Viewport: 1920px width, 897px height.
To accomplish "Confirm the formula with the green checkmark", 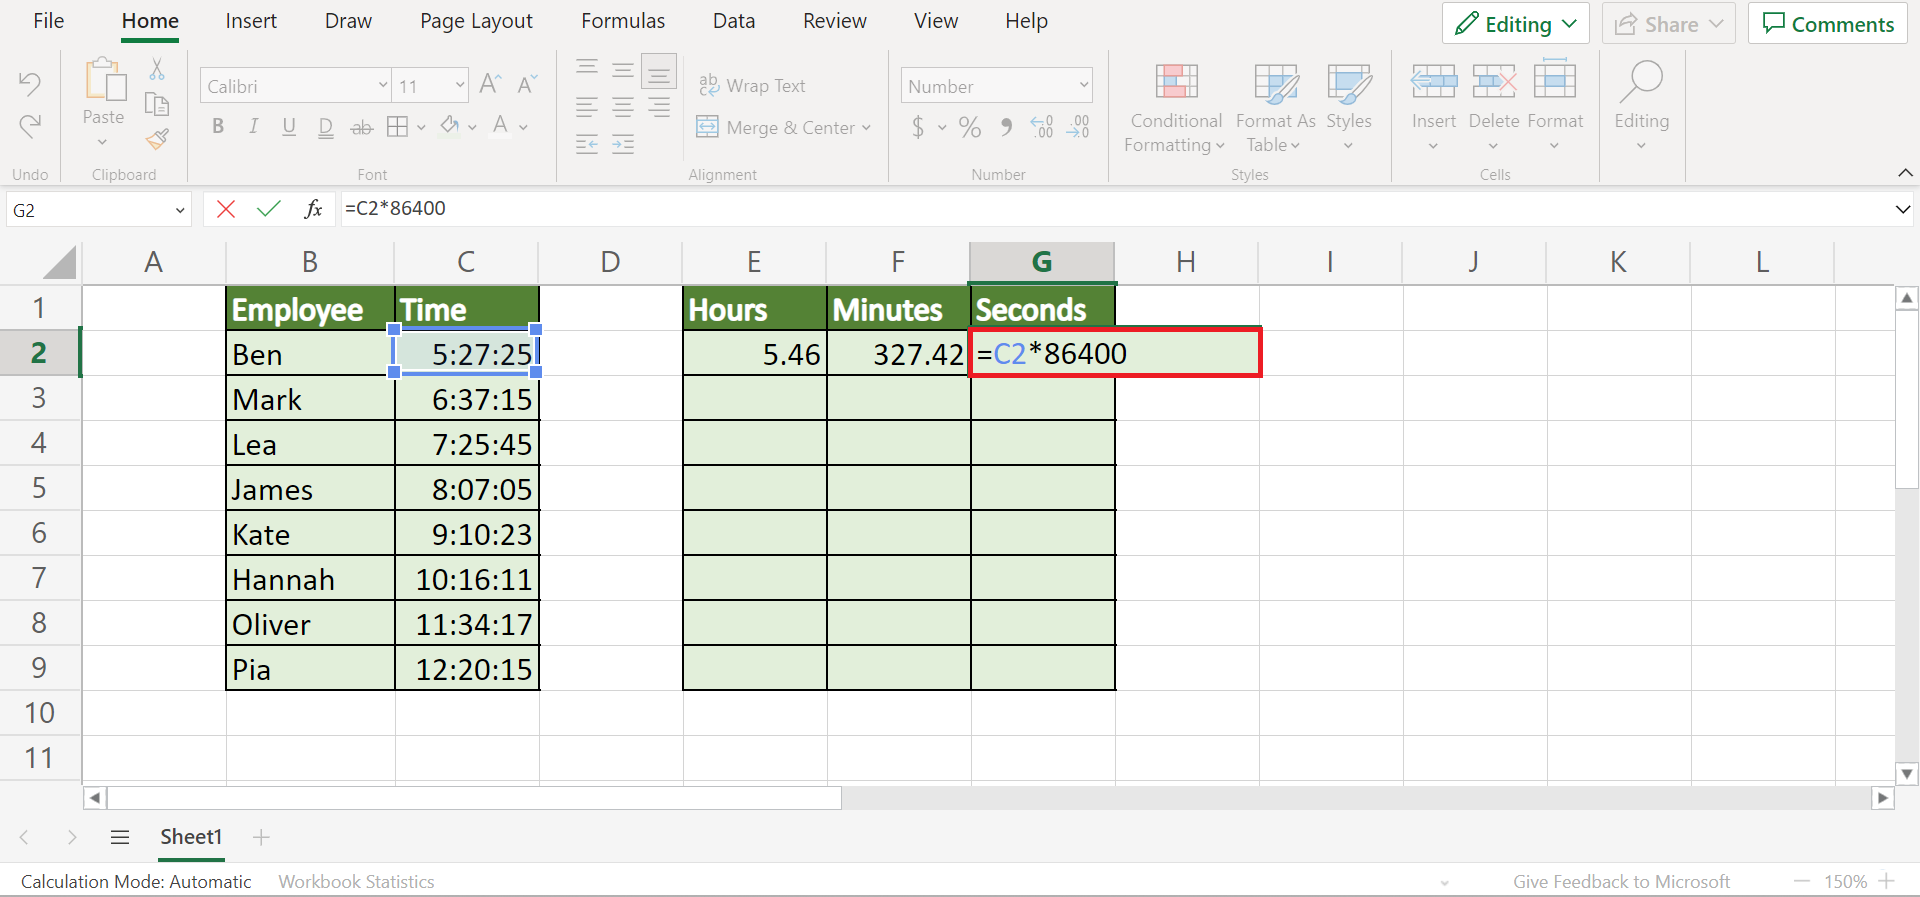I will tap(269, 209).
